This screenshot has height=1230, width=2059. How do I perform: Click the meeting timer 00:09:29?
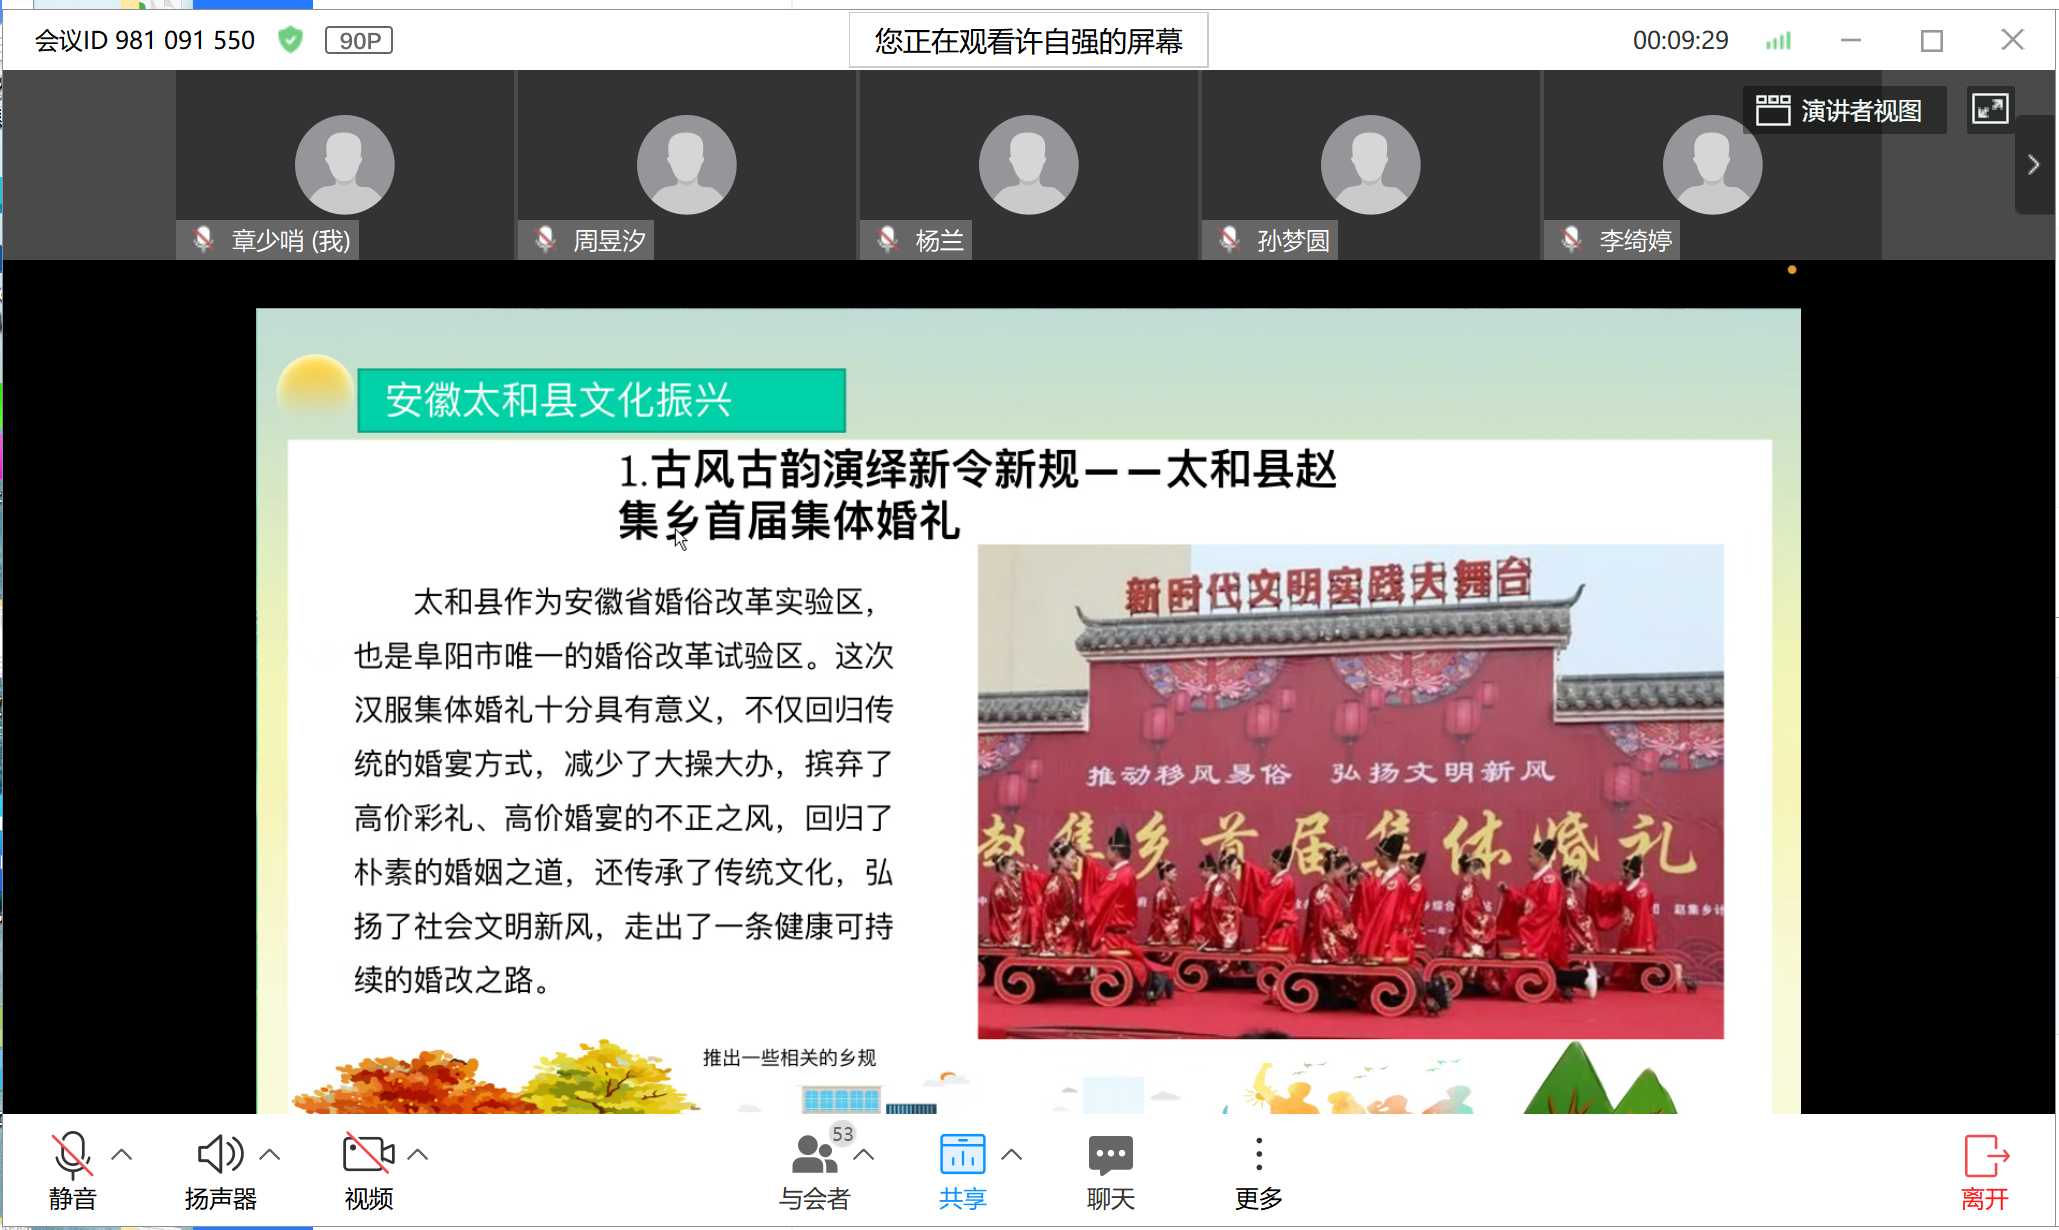pyautogui.click(x=1680, y=40)
